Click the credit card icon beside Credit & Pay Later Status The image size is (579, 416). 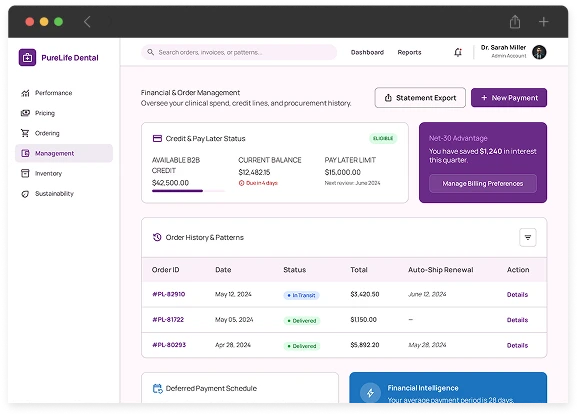point(157,138)
